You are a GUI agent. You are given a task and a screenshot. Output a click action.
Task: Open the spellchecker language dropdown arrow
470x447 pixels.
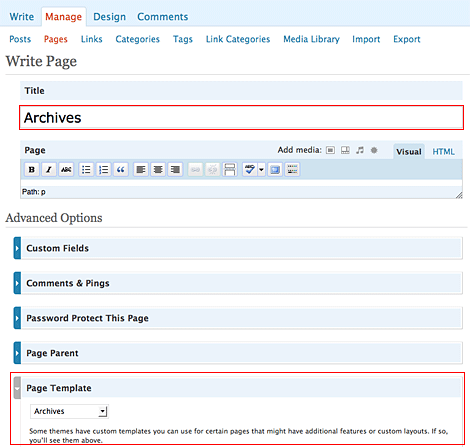click(x=261, y=170)
